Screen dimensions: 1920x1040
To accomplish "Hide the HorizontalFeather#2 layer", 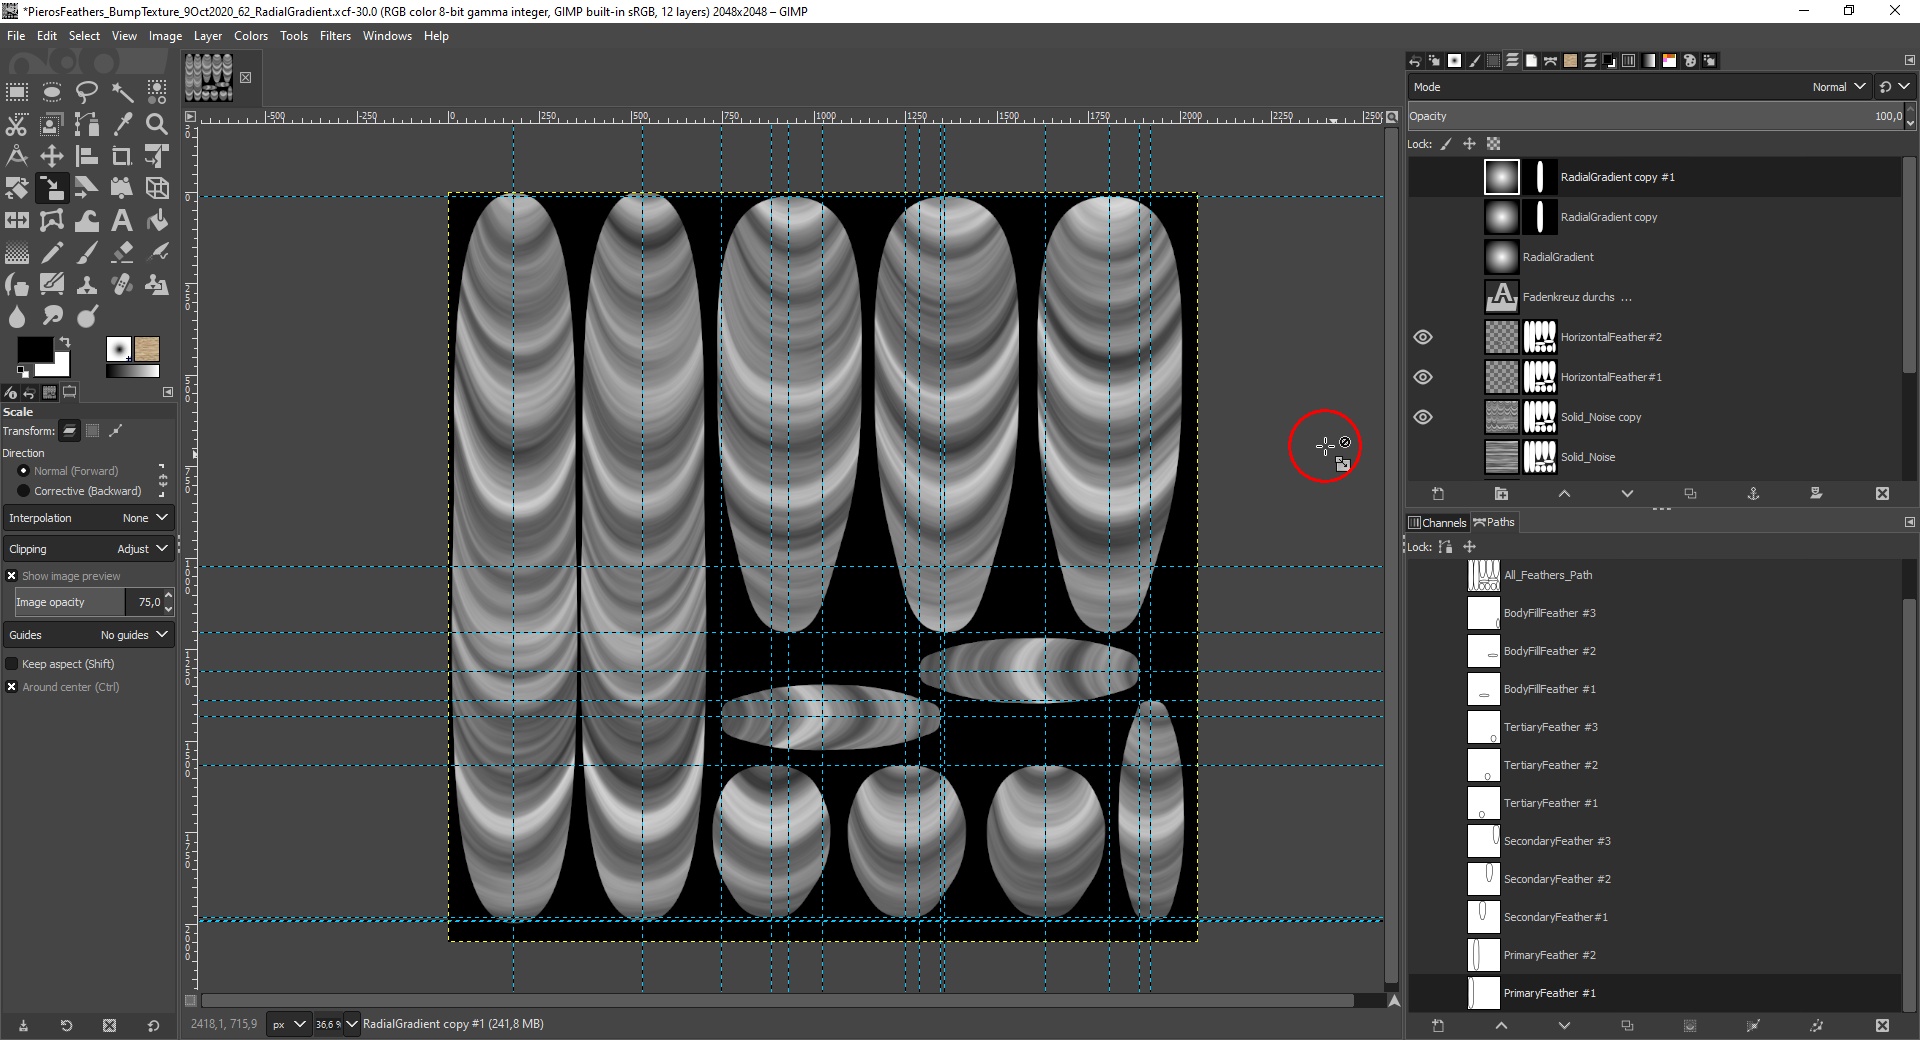I will [x=1423, y=337].
